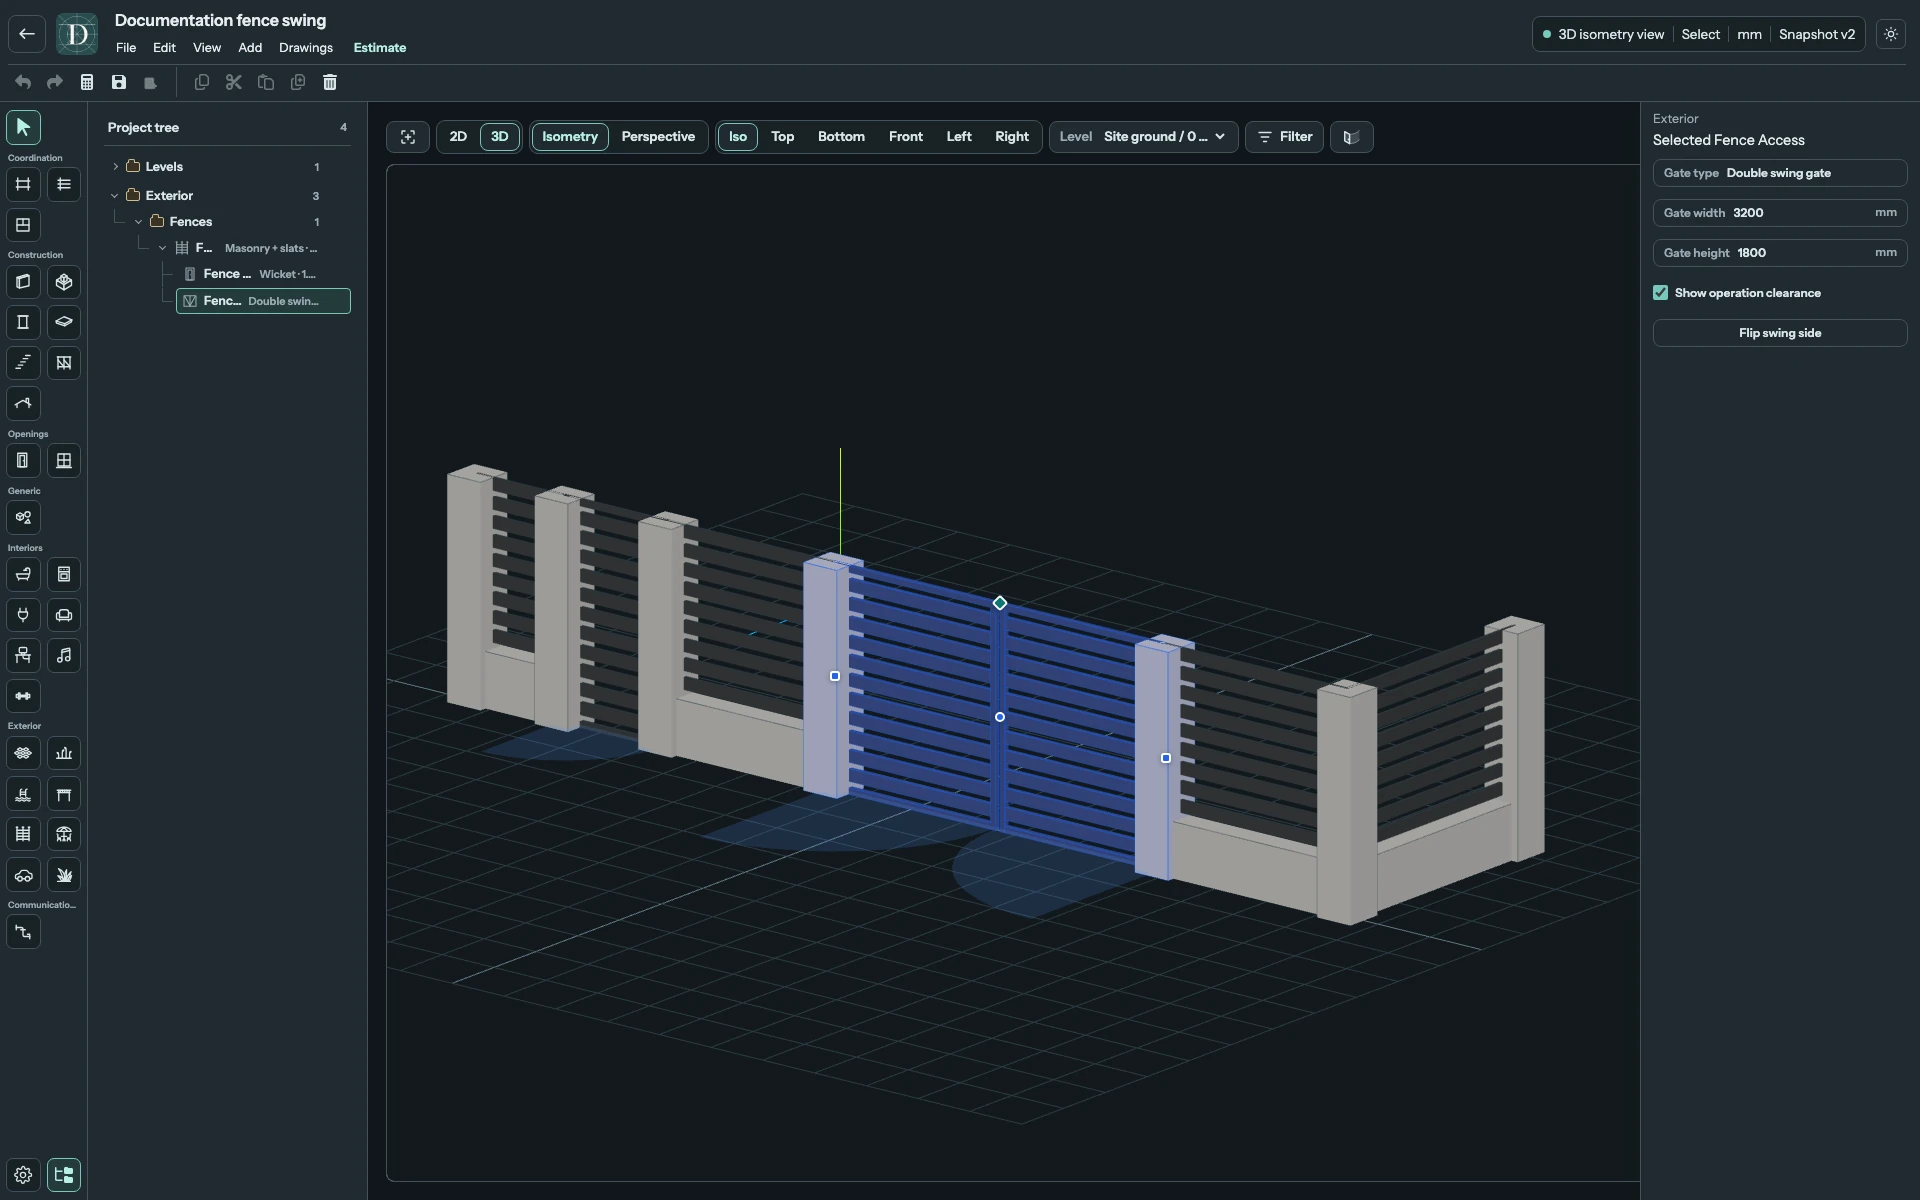1920x1200 pixels.
Task: Expand the Levels tree node
Action: click(x=115, y=167)
